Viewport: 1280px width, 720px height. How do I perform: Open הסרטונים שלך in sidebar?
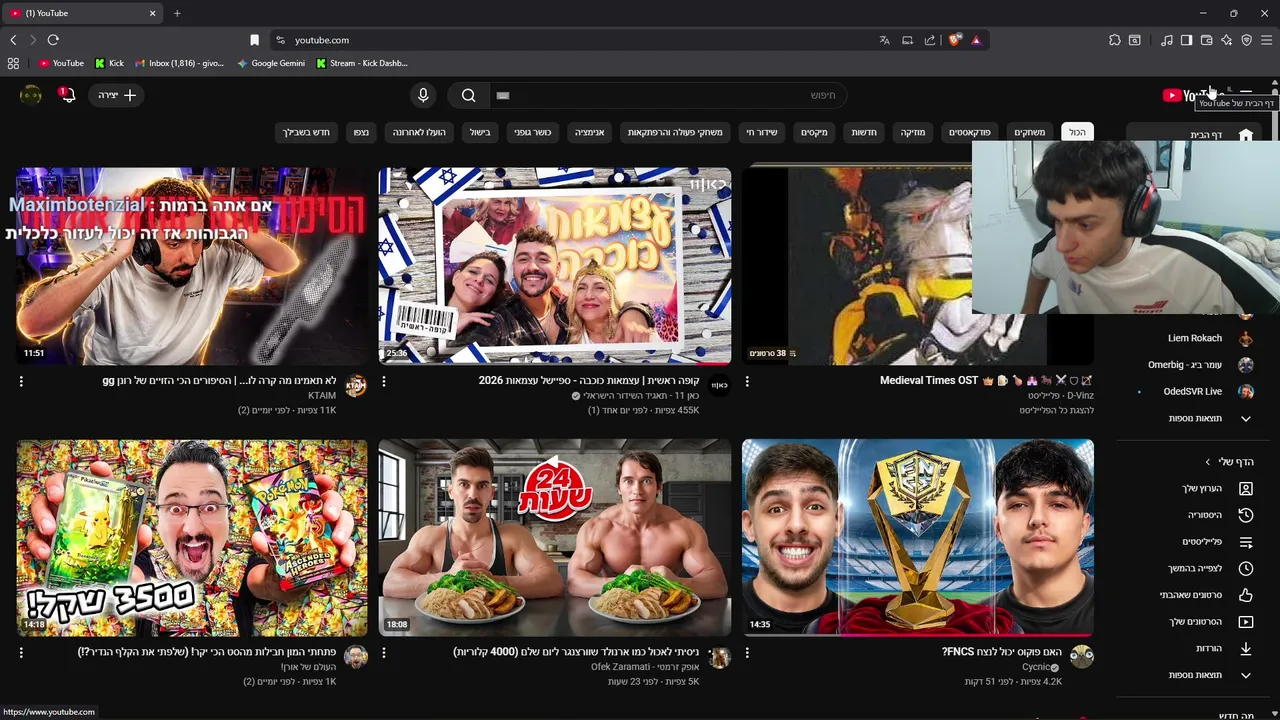click(1195, 622)
